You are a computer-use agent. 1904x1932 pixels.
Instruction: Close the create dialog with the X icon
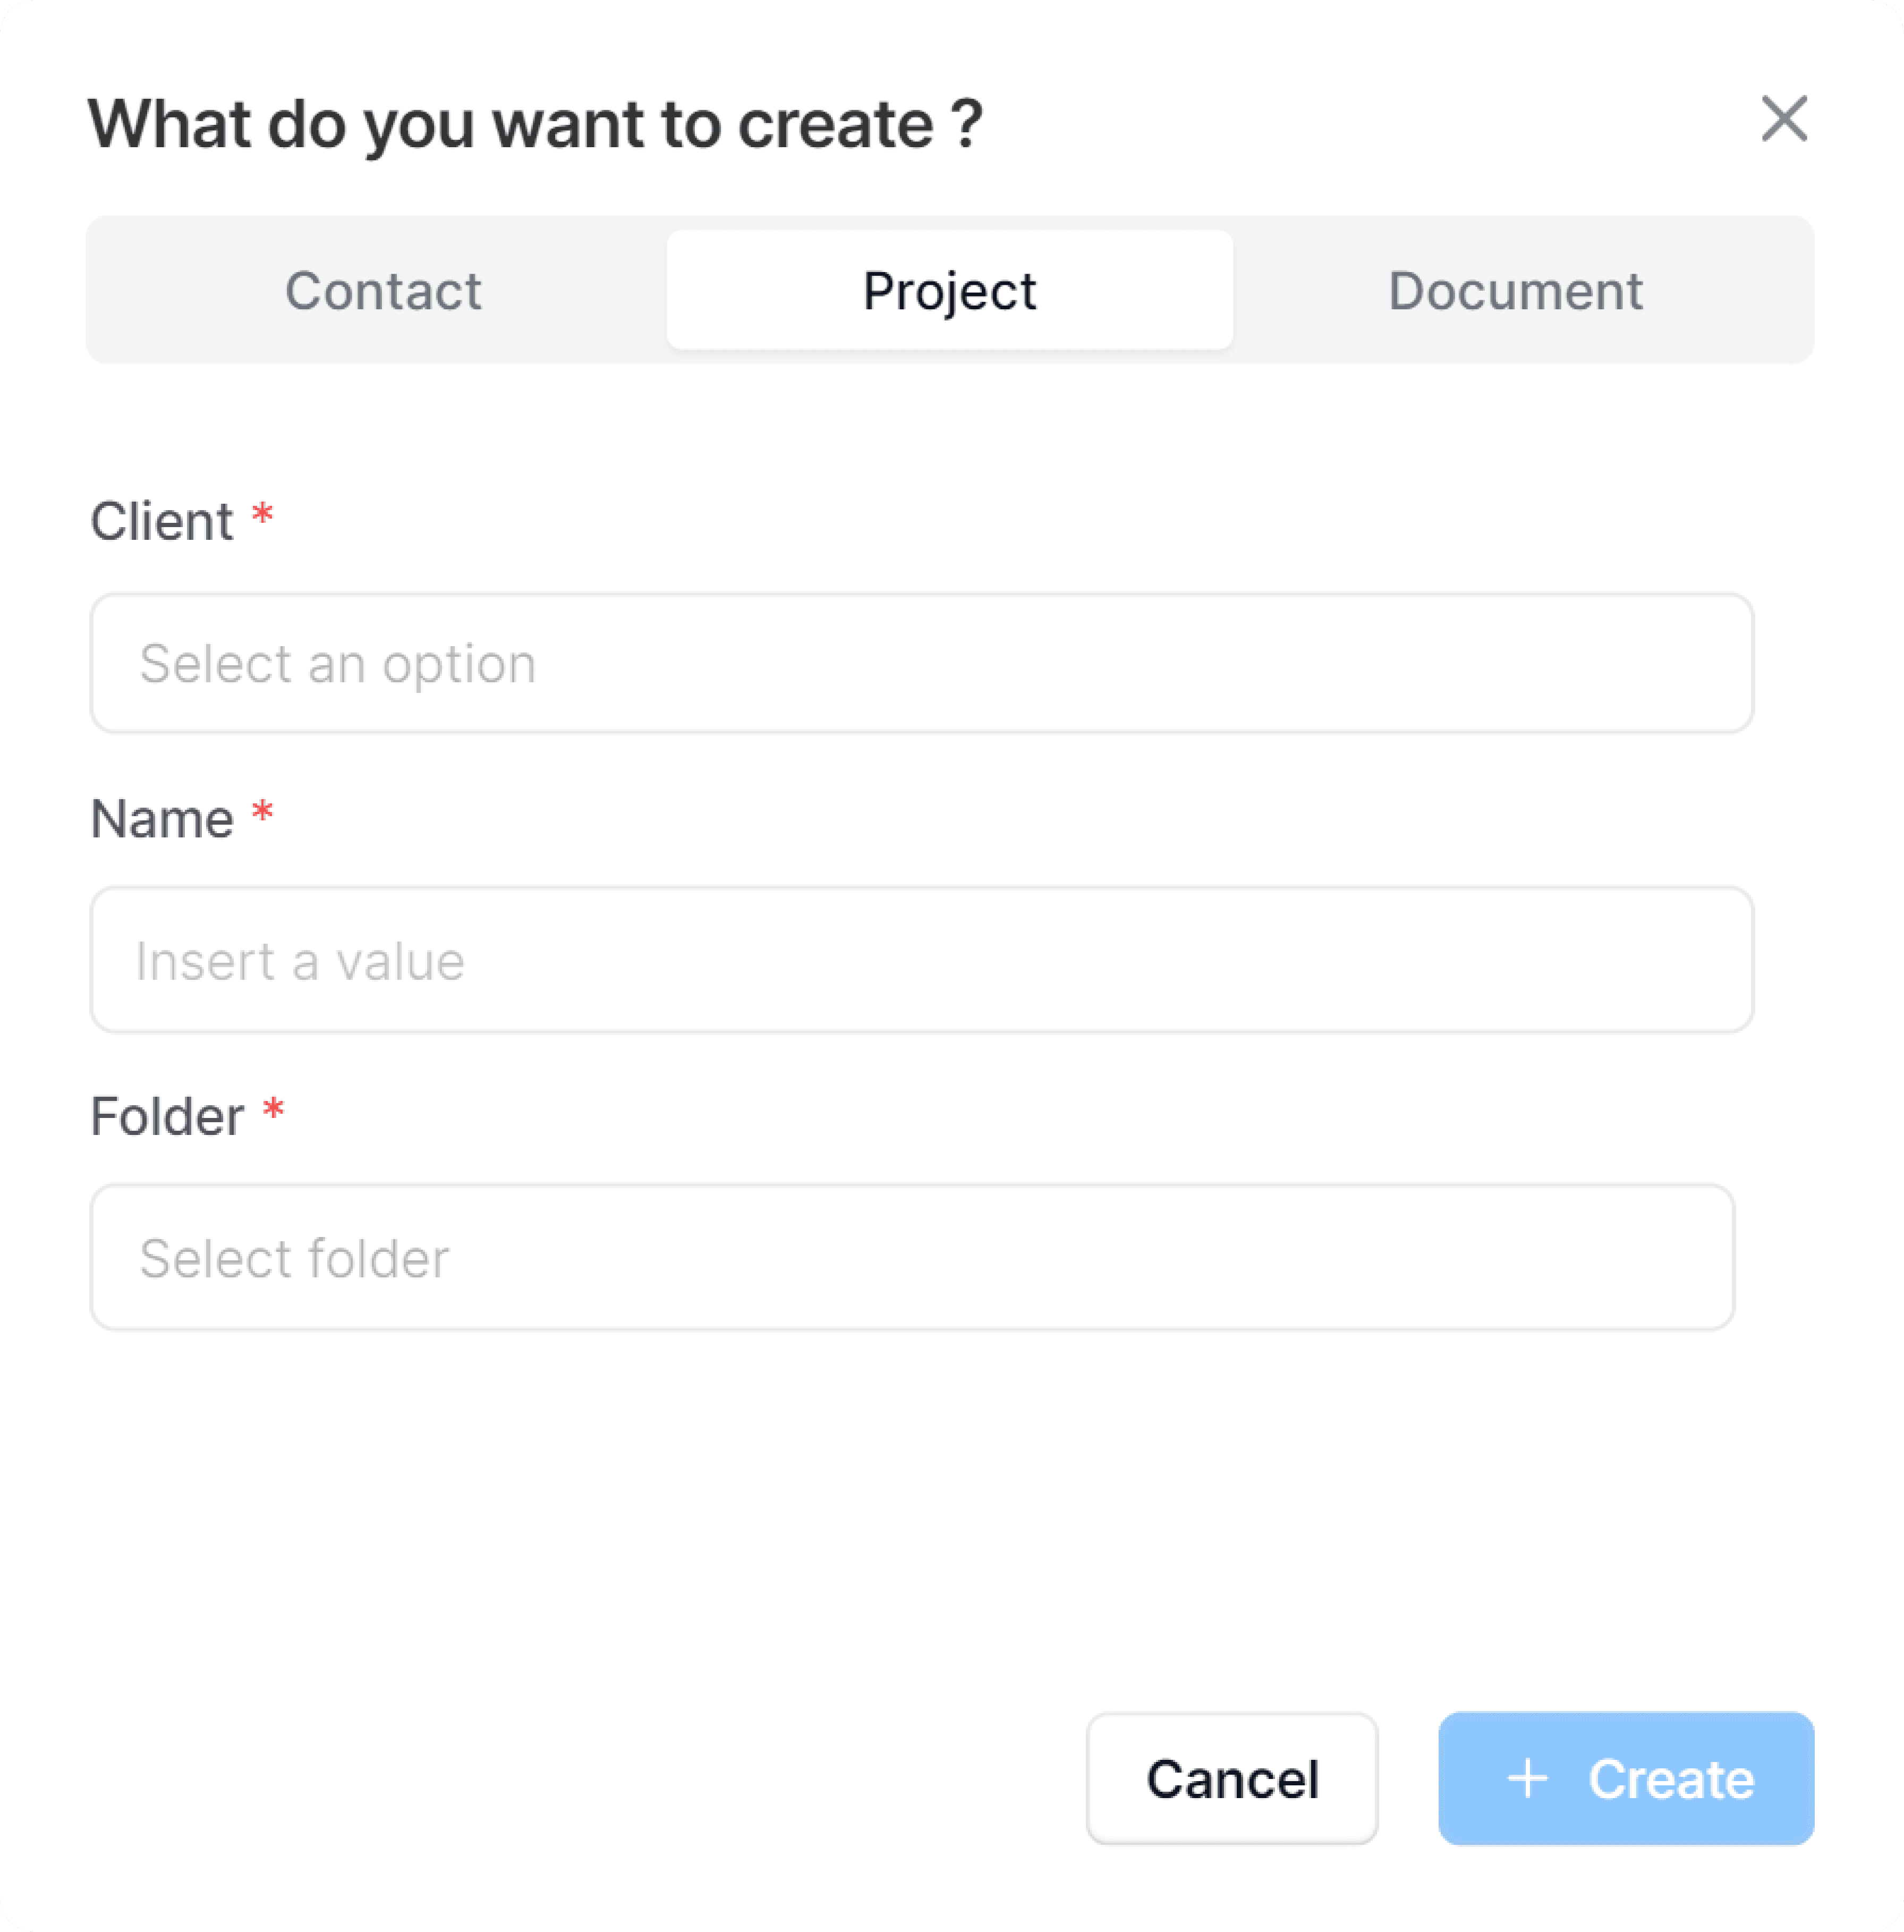[x=1784, y=119]
